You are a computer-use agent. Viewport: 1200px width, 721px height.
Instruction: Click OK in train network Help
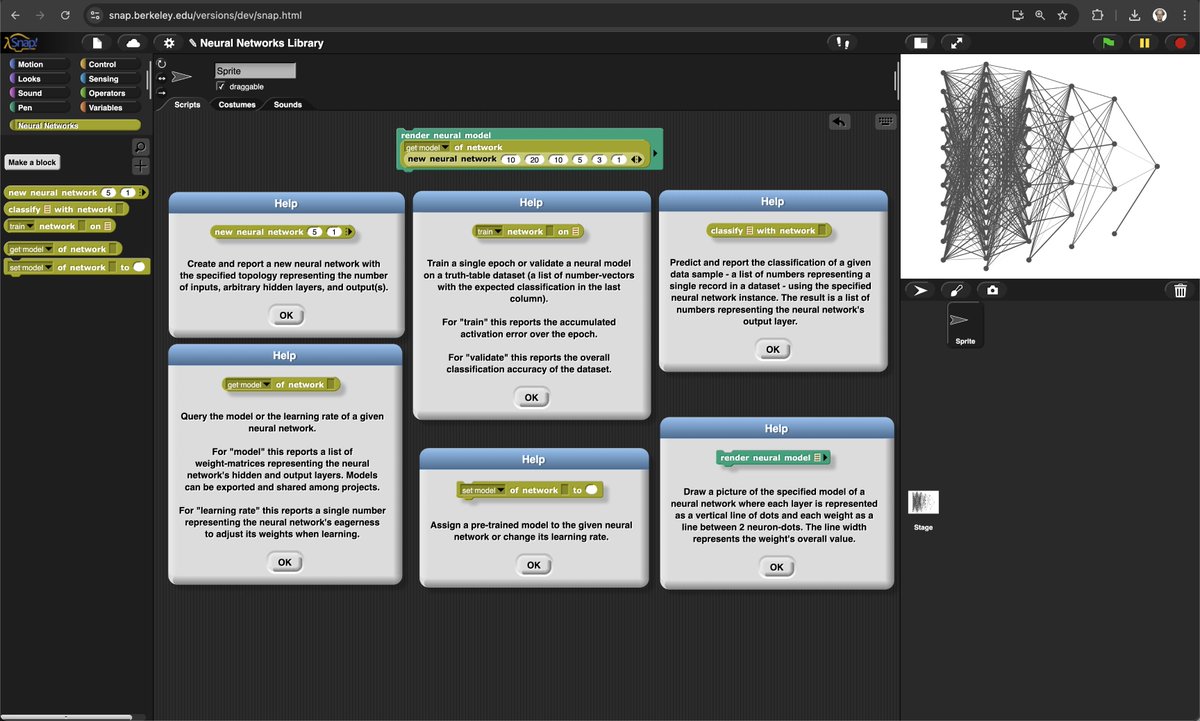[x=531, y=397]
